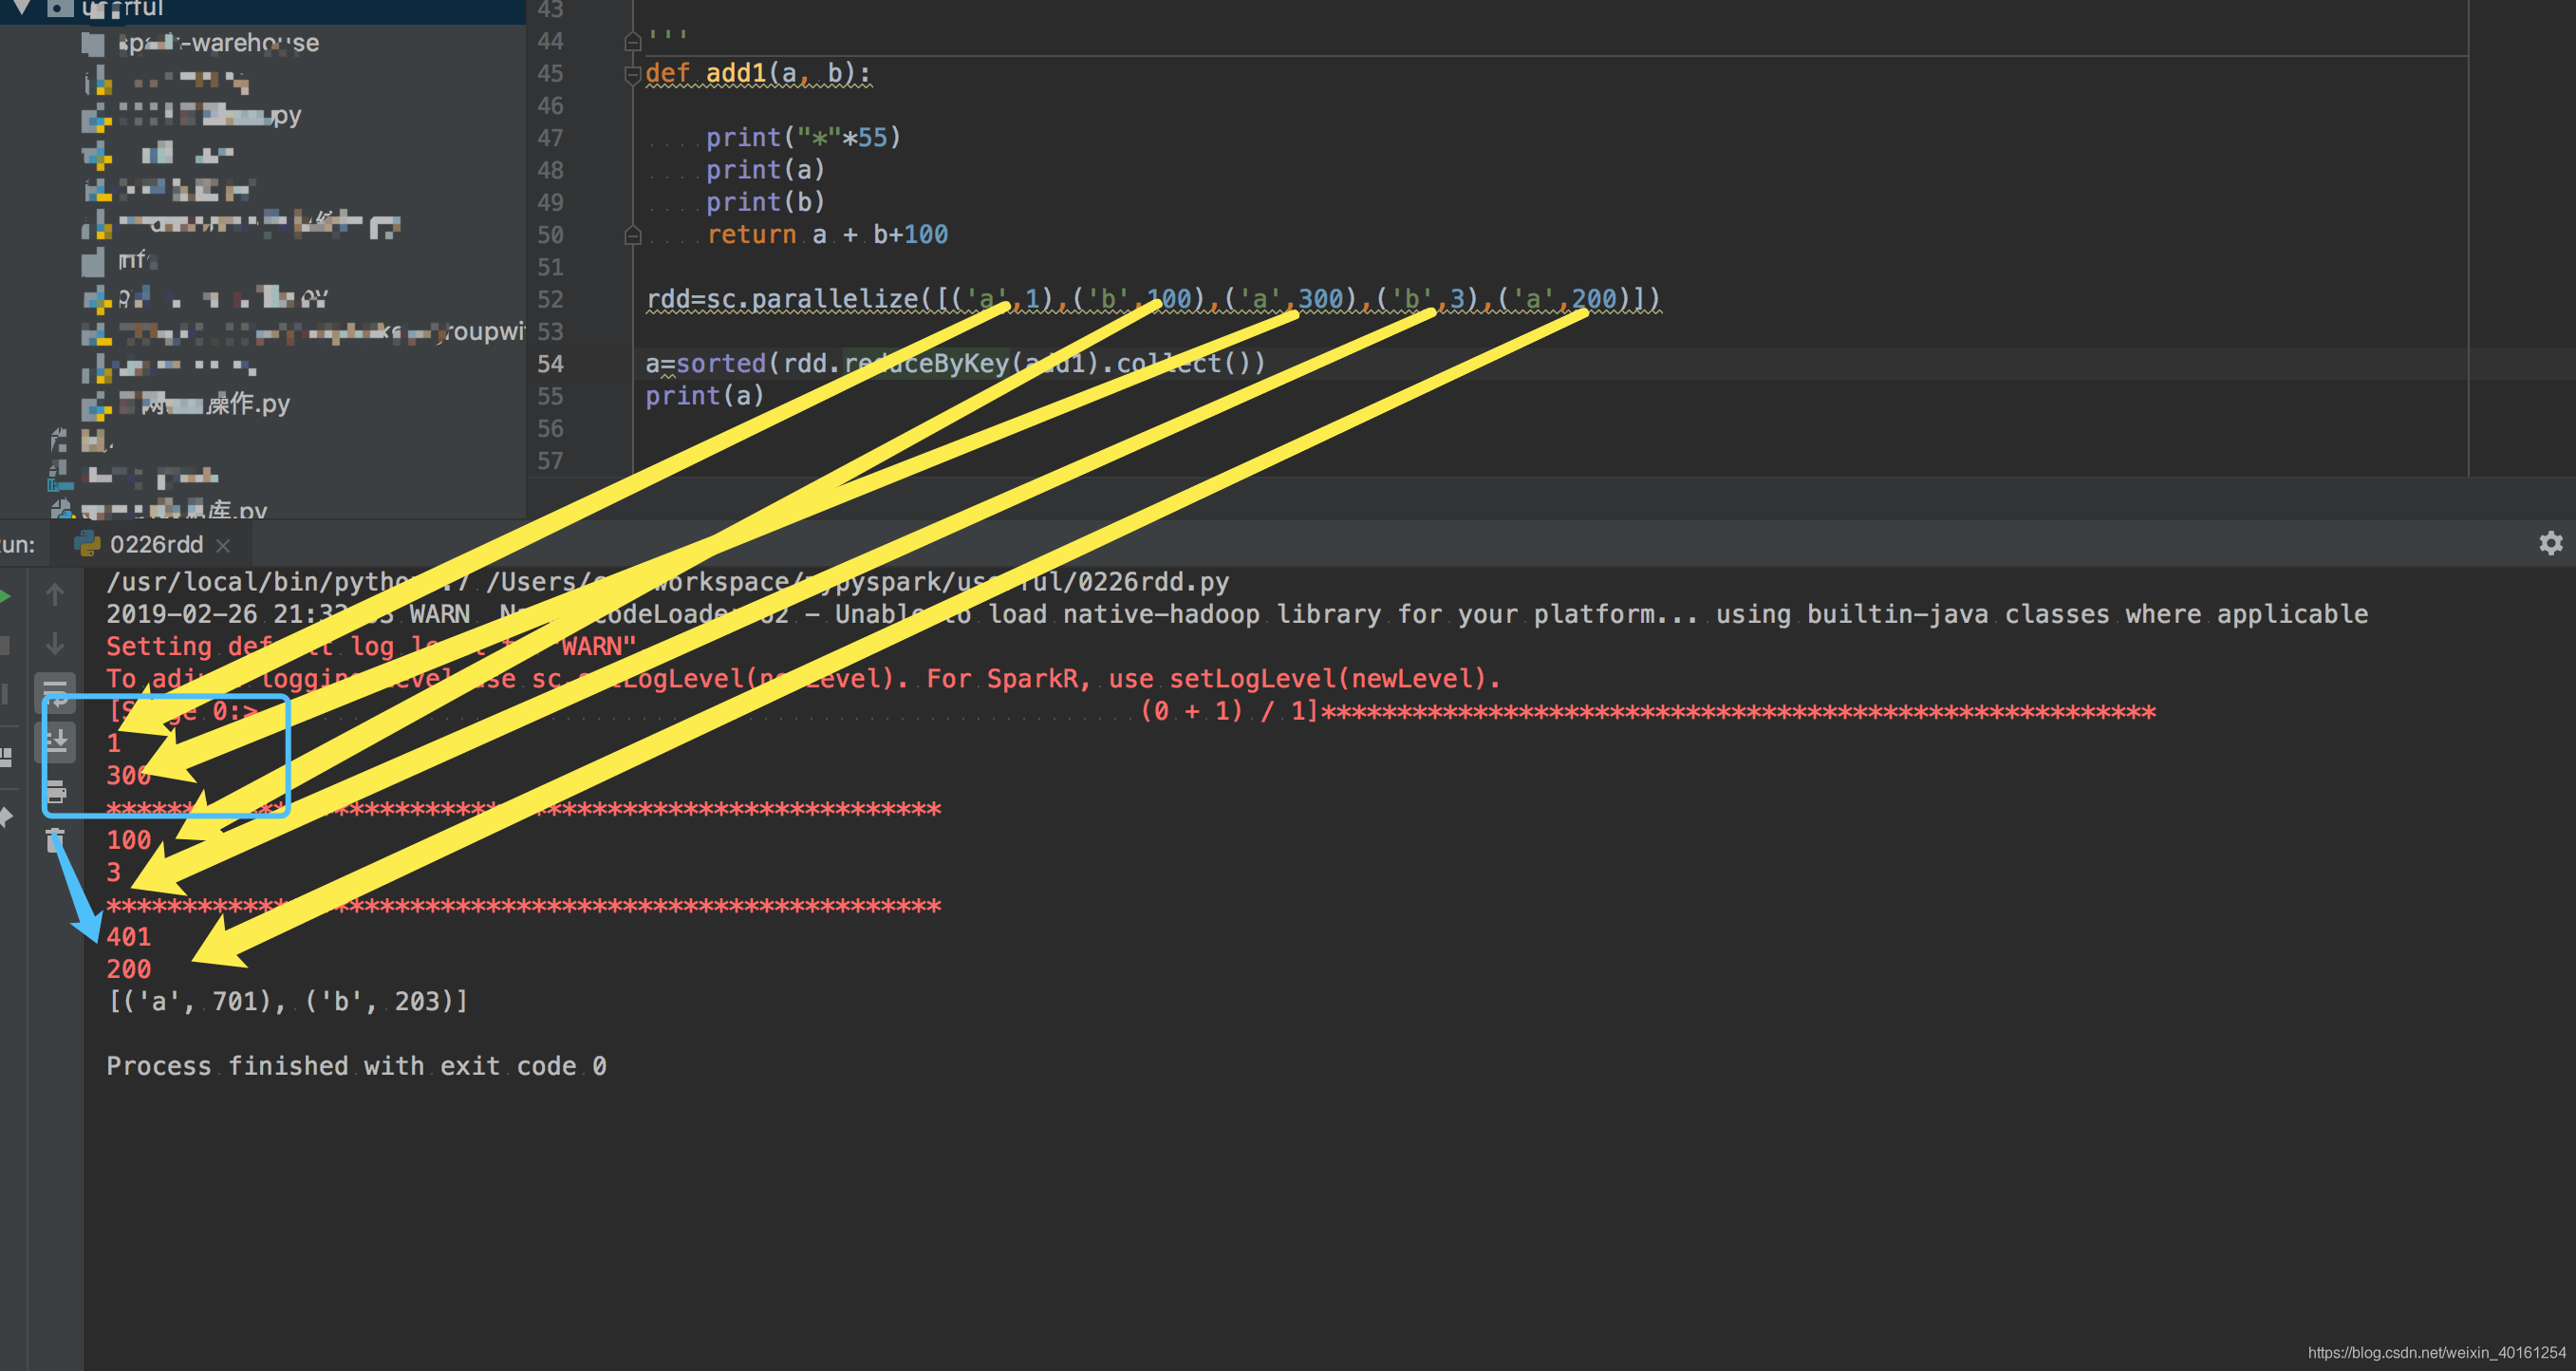Click print("*"*55) statement on line 47
Image resolution: width=2576 pixels, height=1371 pixels.
[803, 137]
